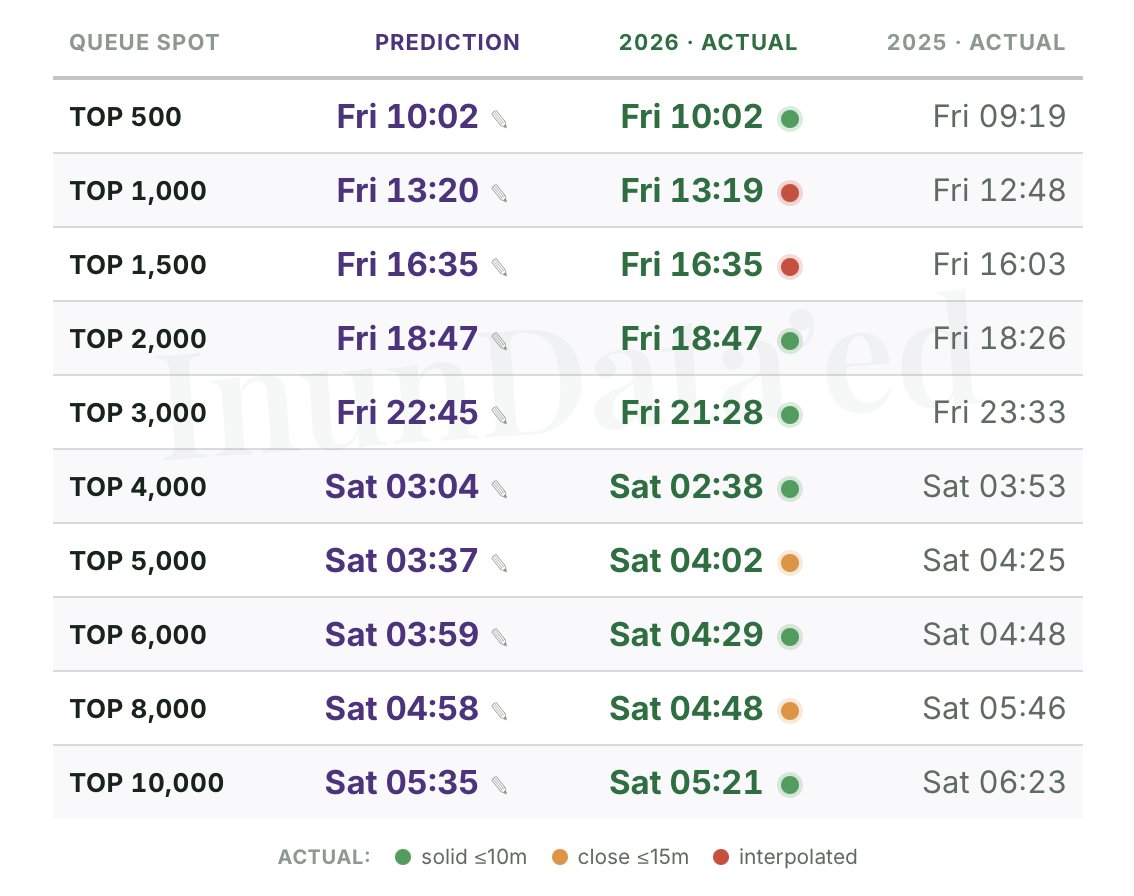
Task: Edit the TOP 6,000 prediction pencil icon
Action: point(499,637)
